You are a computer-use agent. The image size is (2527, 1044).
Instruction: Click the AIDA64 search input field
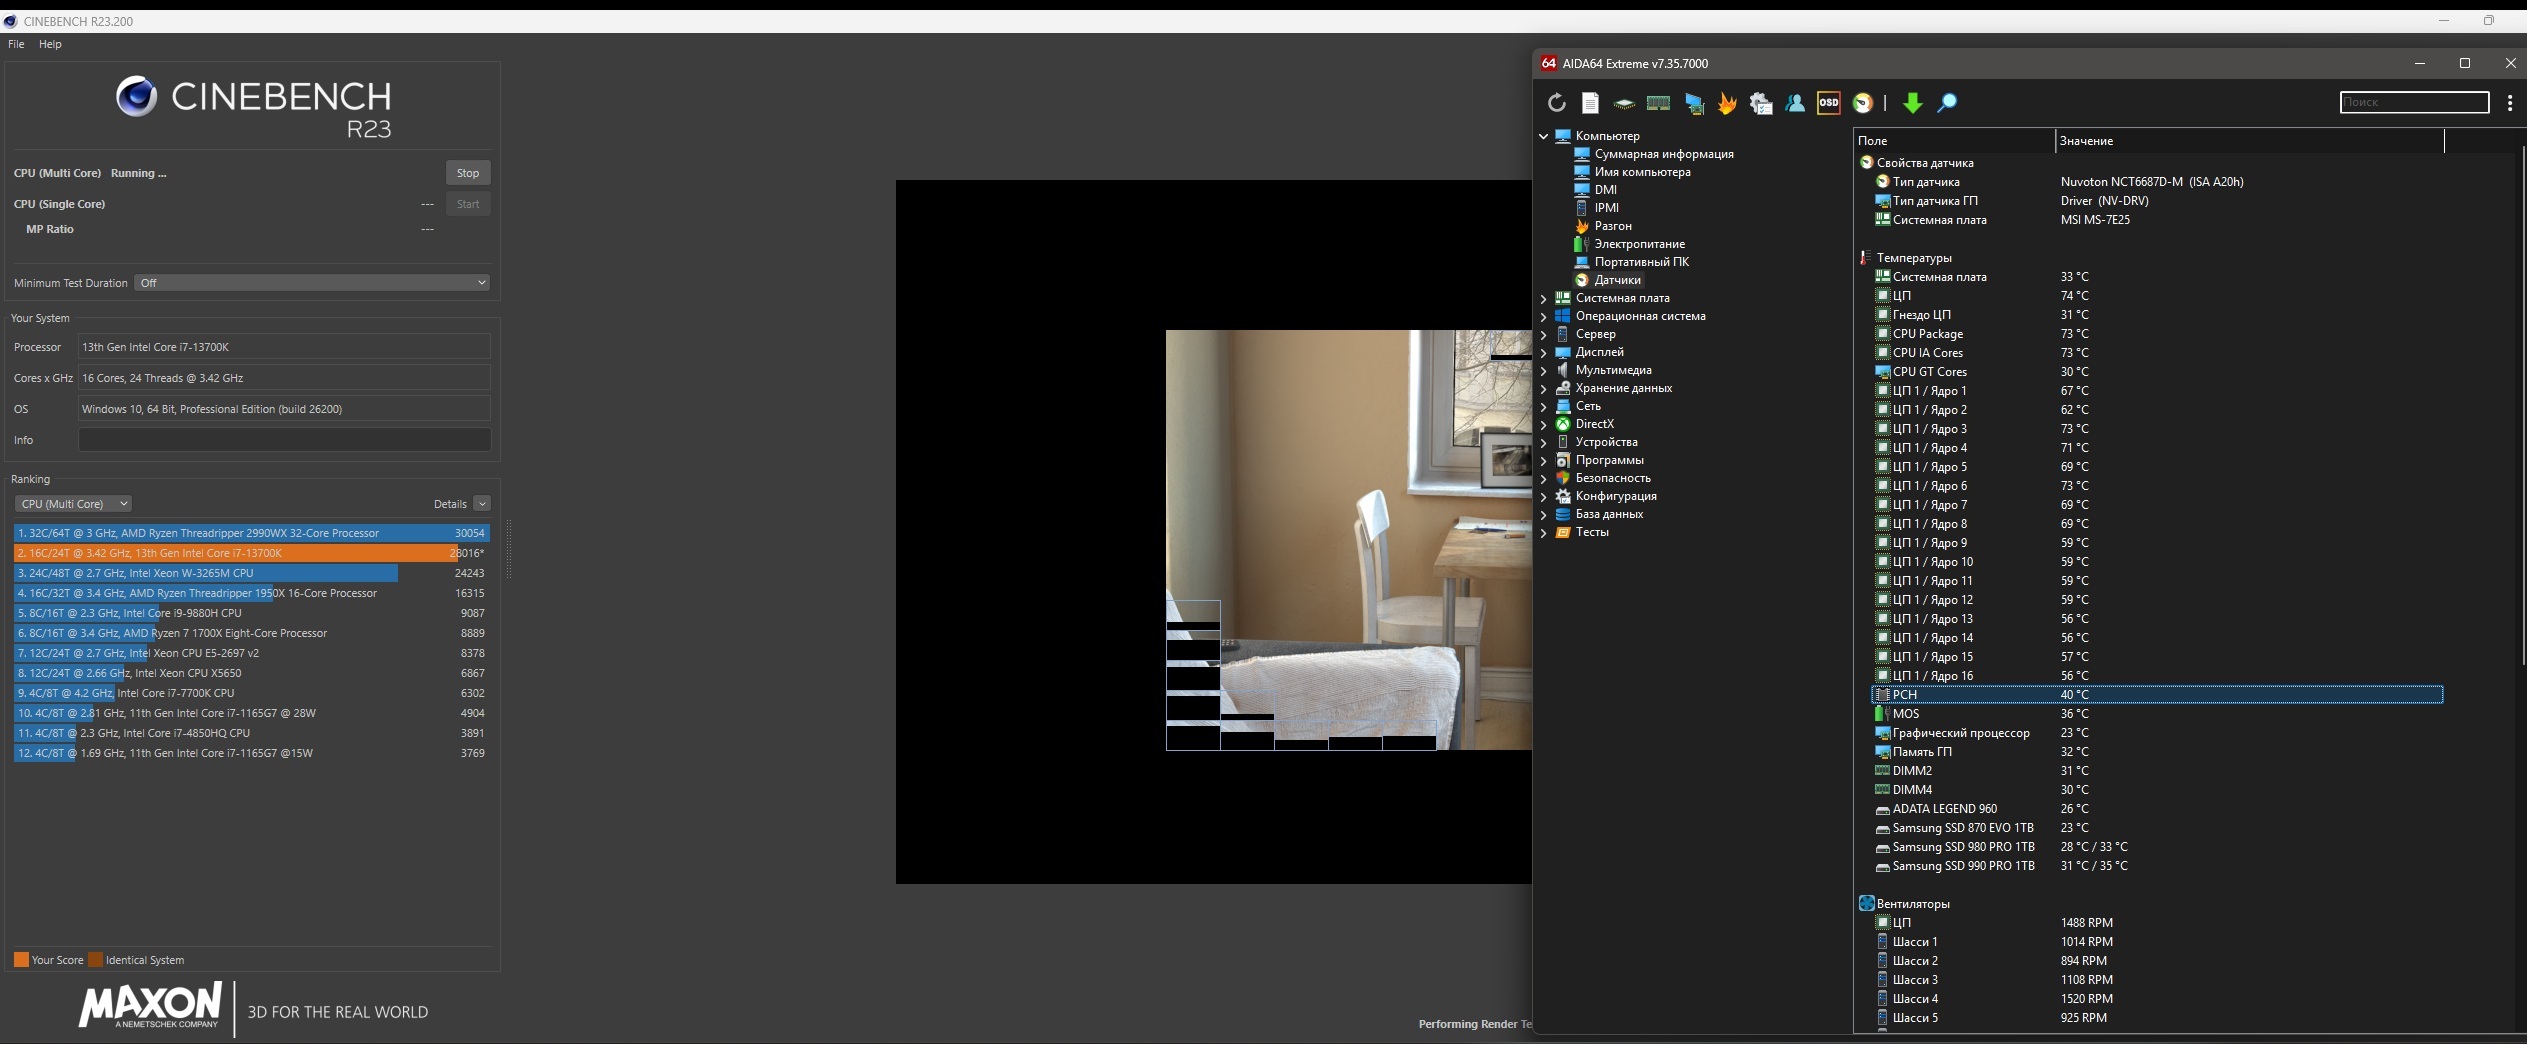(x=2413, y=102)
